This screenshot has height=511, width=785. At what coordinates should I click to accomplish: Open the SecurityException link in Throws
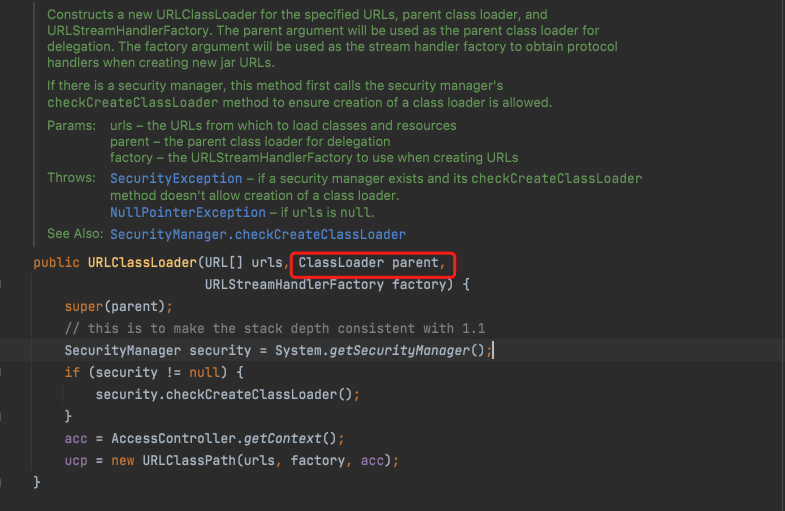point(176,179)
